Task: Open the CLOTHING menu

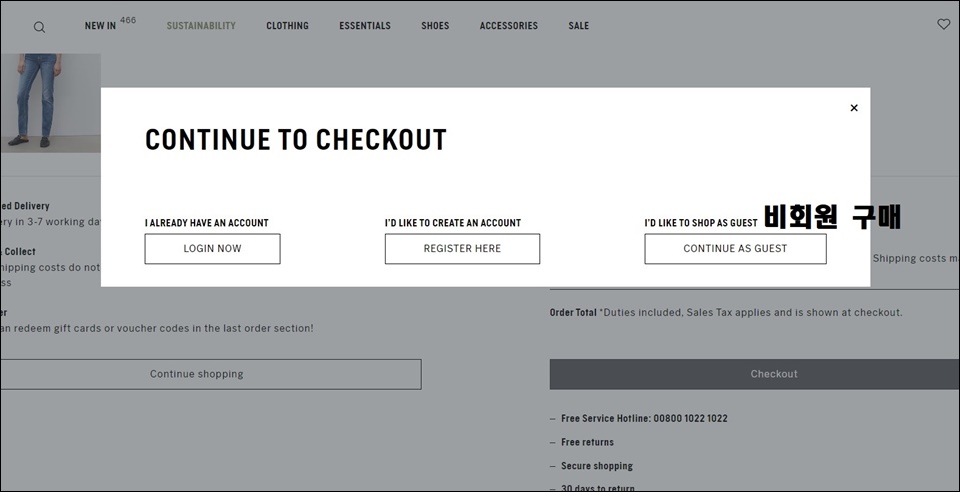Action: tap(287, 26)
